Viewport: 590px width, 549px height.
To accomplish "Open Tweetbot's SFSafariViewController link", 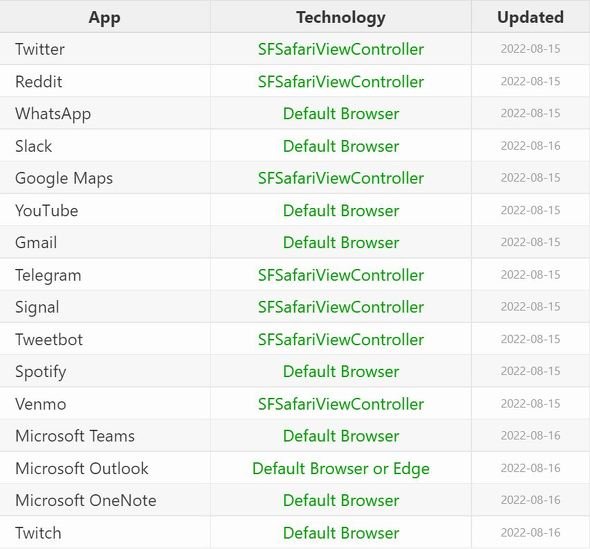I will (341, 339).
